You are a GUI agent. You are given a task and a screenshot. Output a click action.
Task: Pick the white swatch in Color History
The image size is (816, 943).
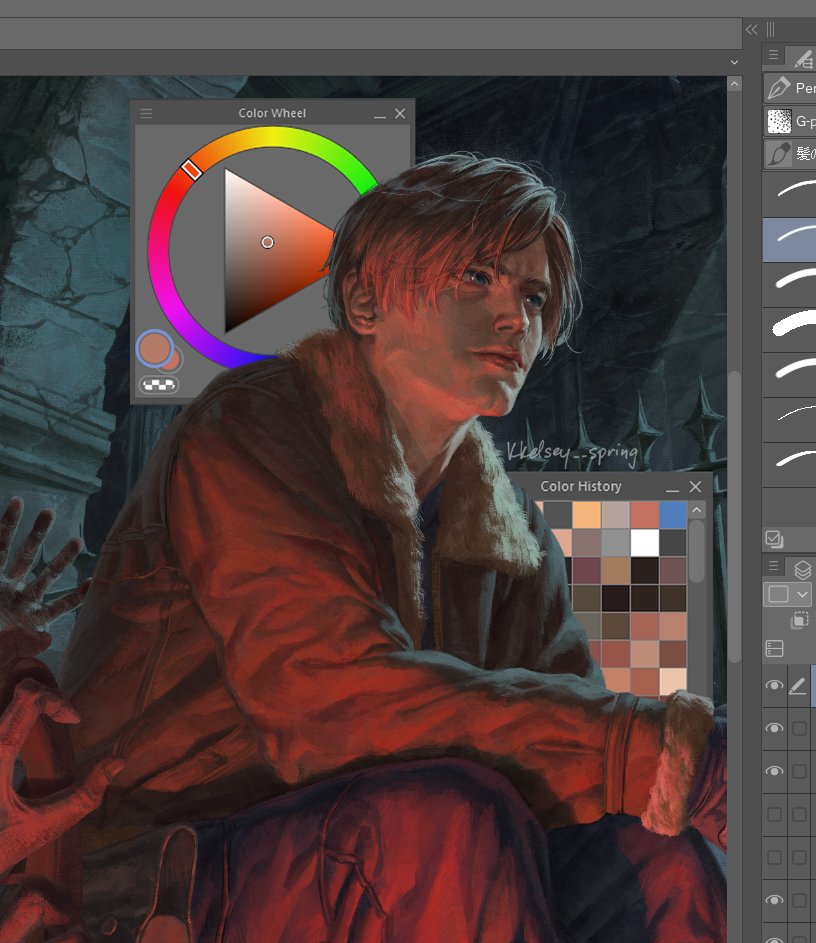tap(644, 543)
